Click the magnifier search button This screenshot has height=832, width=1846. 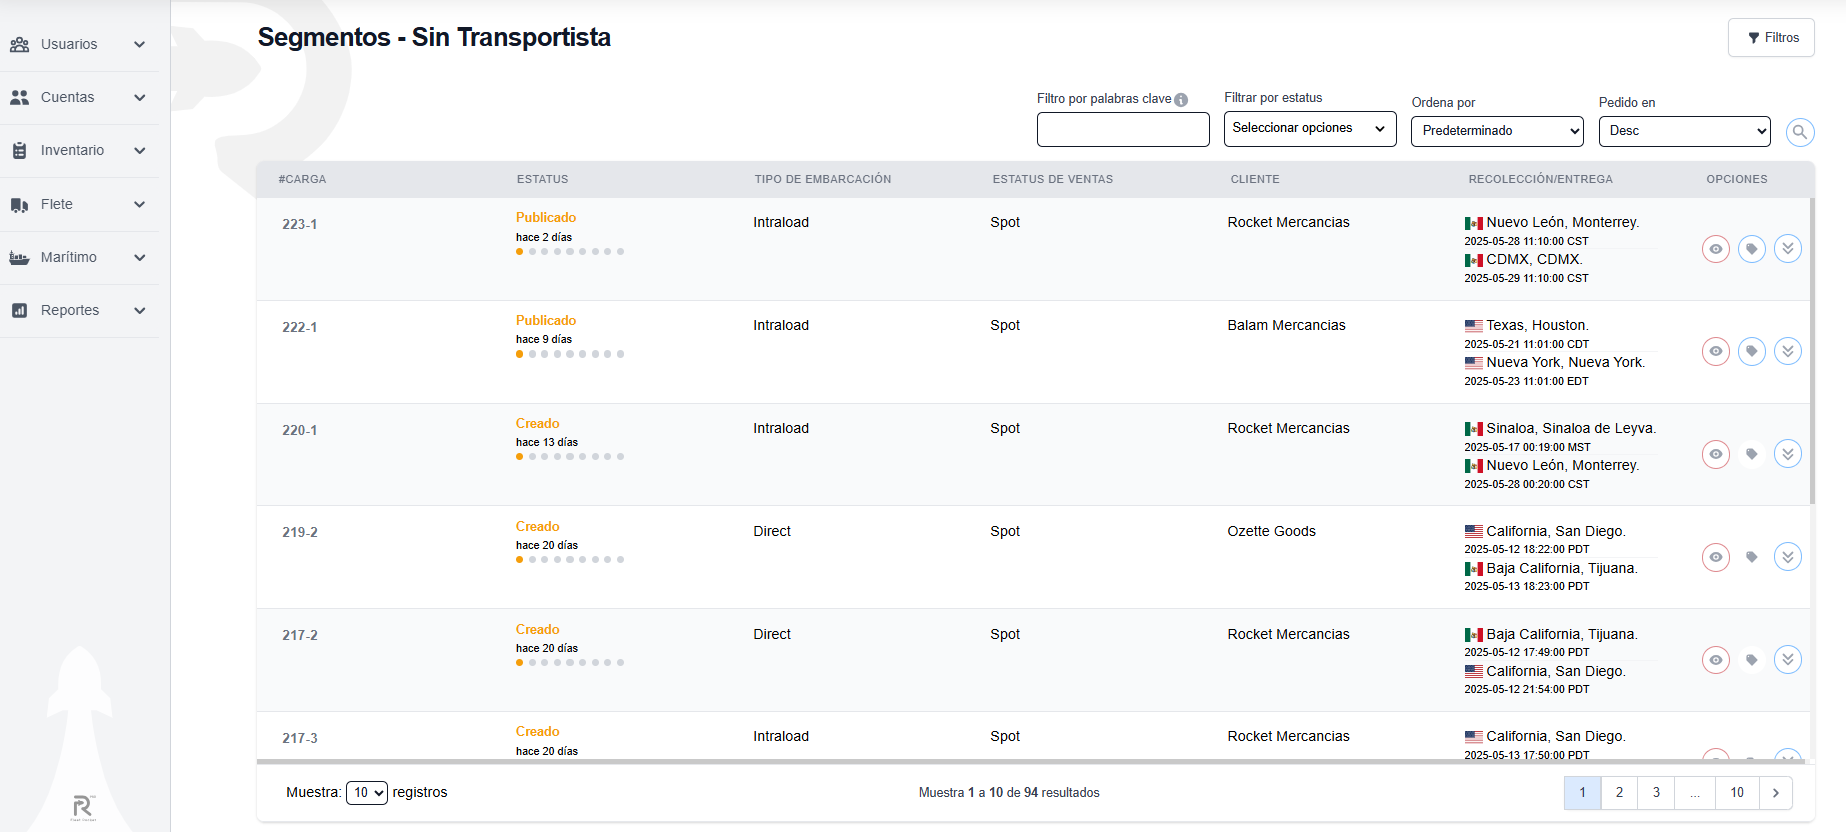click(x=1800, y=132)
